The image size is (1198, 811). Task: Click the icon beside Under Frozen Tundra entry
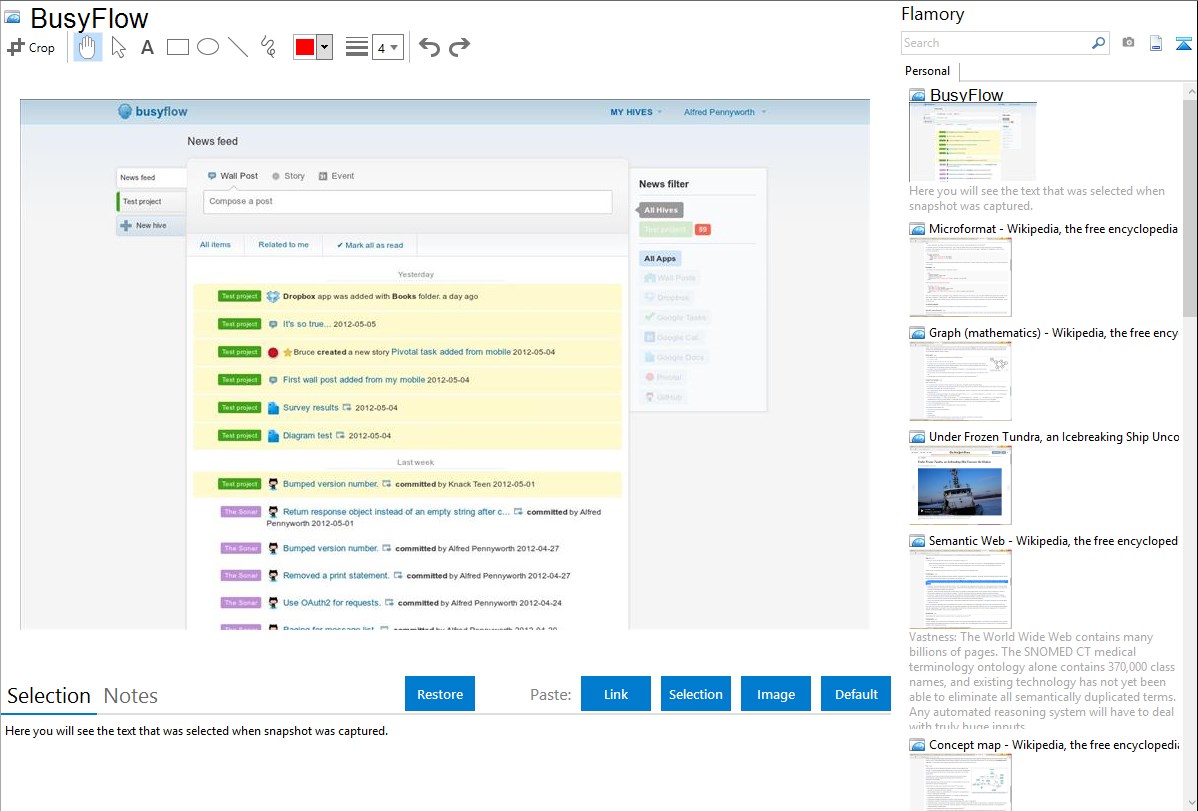917,437
